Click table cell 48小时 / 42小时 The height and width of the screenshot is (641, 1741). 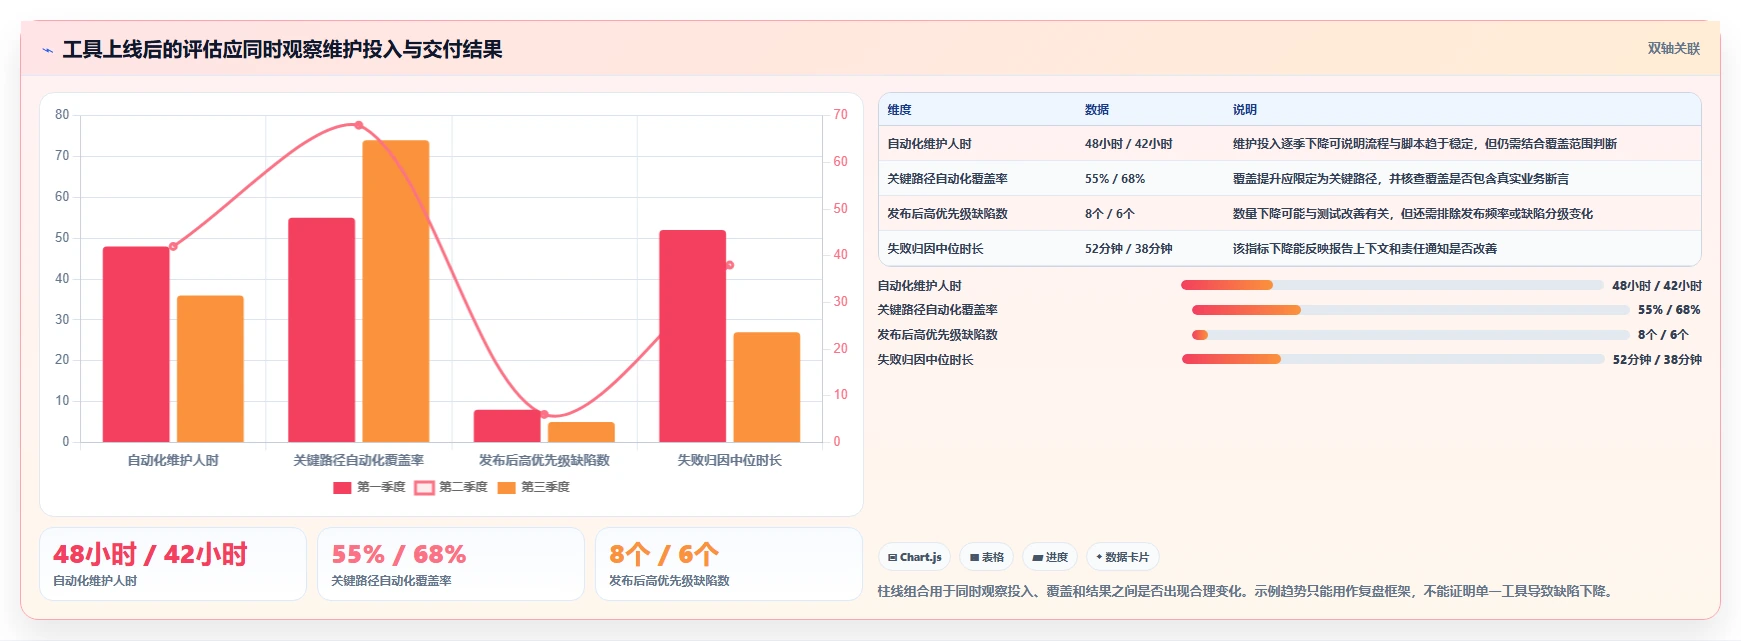tap(1129, 144)
